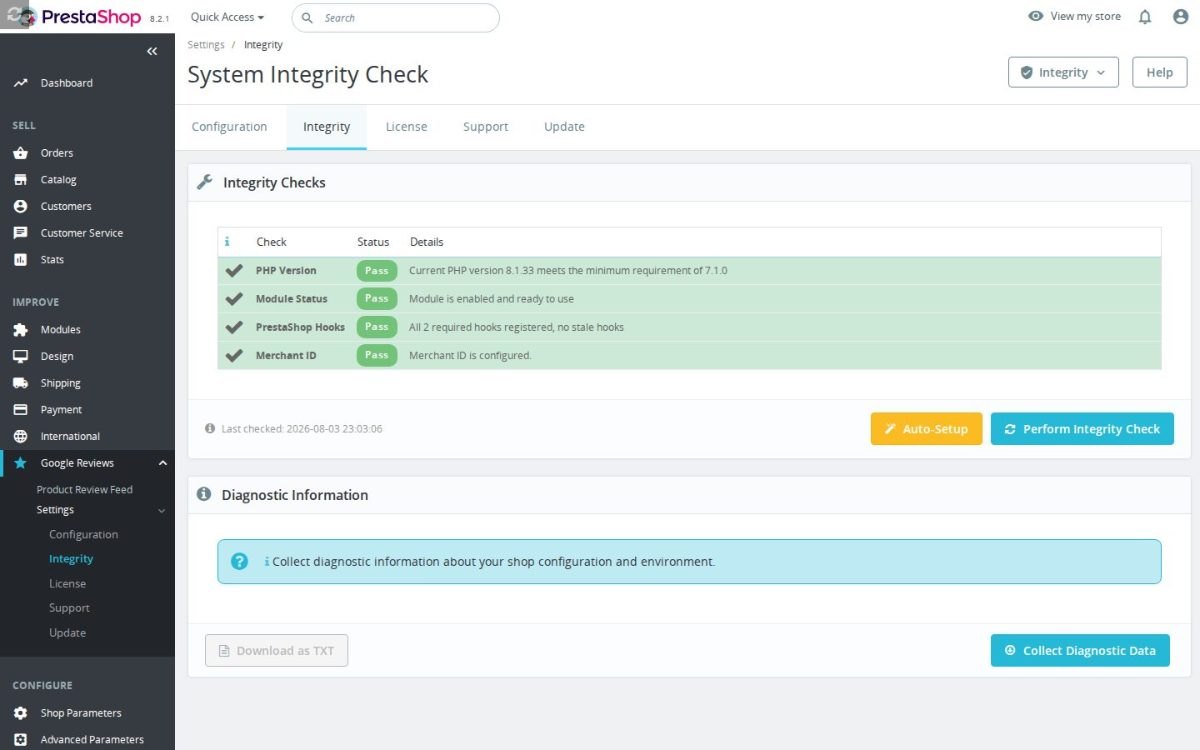Click the Modules puzzle icon
Screen dimensions: 1200x750
coord(20,330)
